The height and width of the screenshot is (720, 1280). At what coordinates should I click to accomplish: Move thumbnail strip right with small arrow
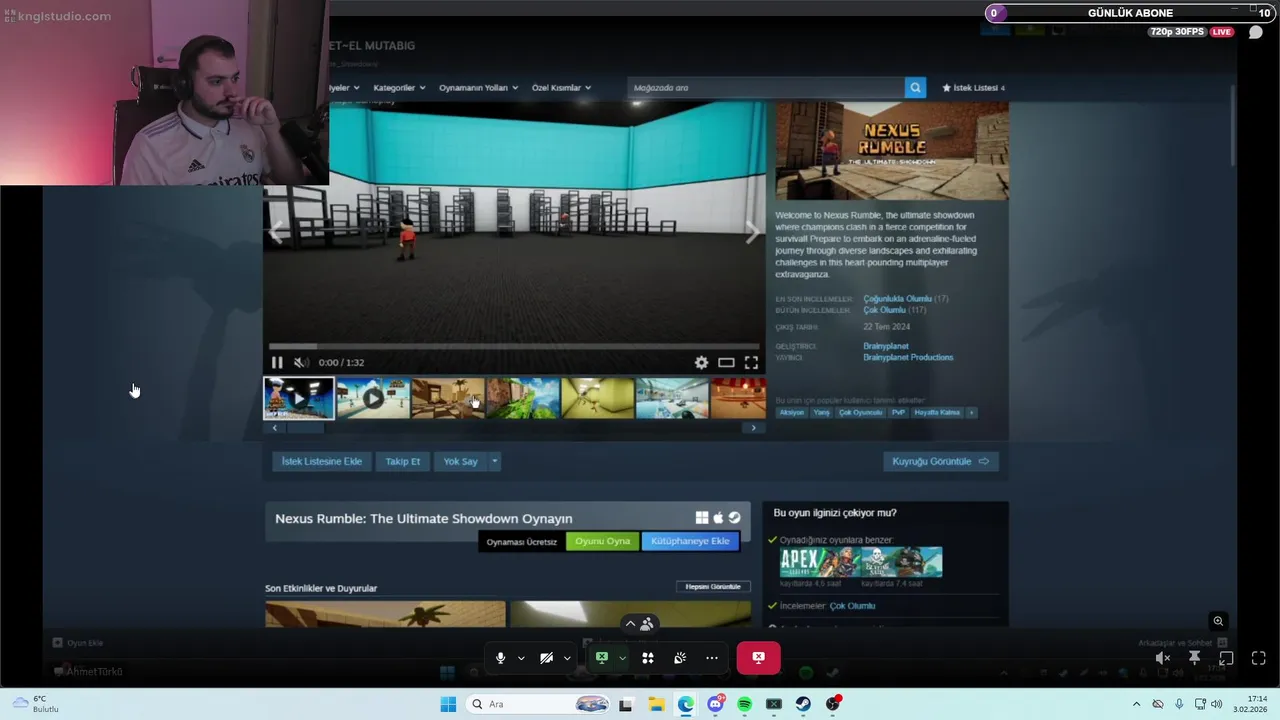click(x=754, y=428)
